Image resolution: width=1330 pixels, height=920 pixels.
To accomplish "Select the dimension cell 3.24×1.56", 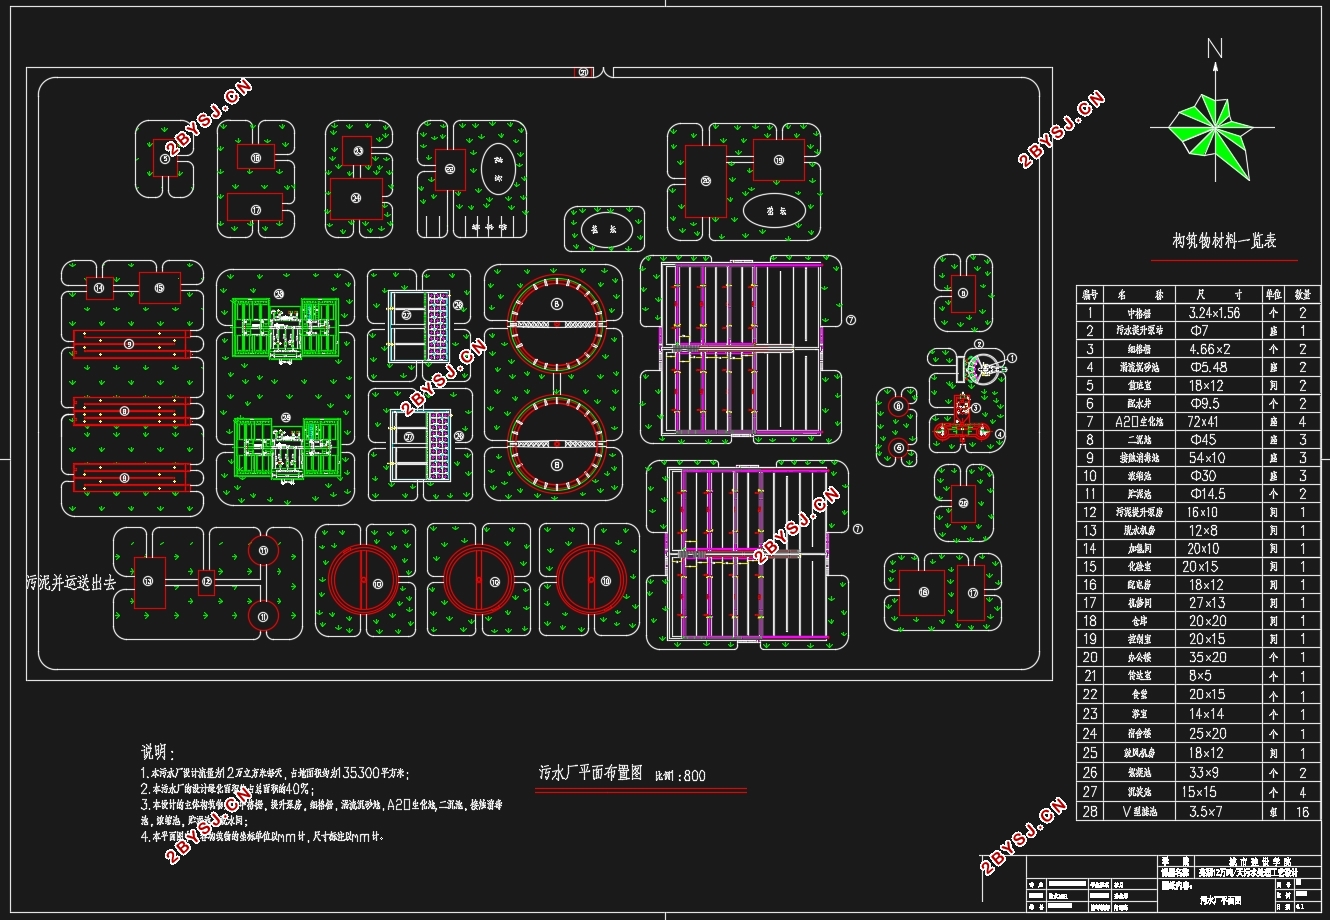I will [1212, 312].
